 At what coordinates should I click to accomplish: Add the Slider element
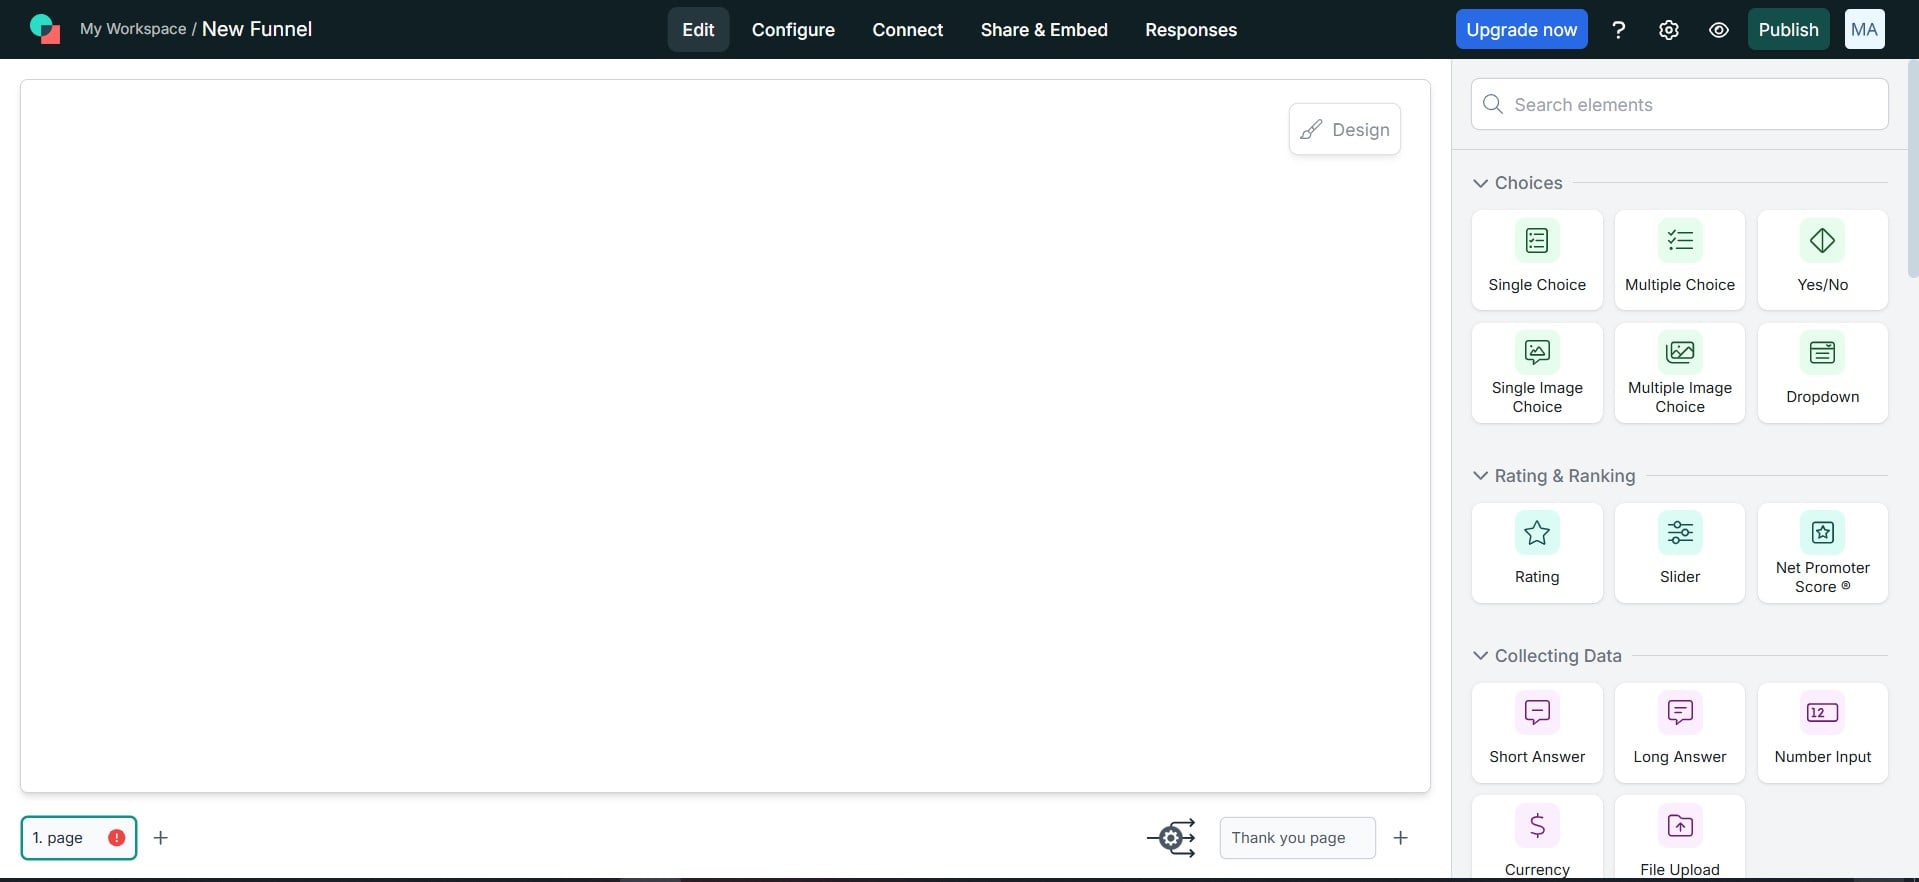tap(1680, 553)
